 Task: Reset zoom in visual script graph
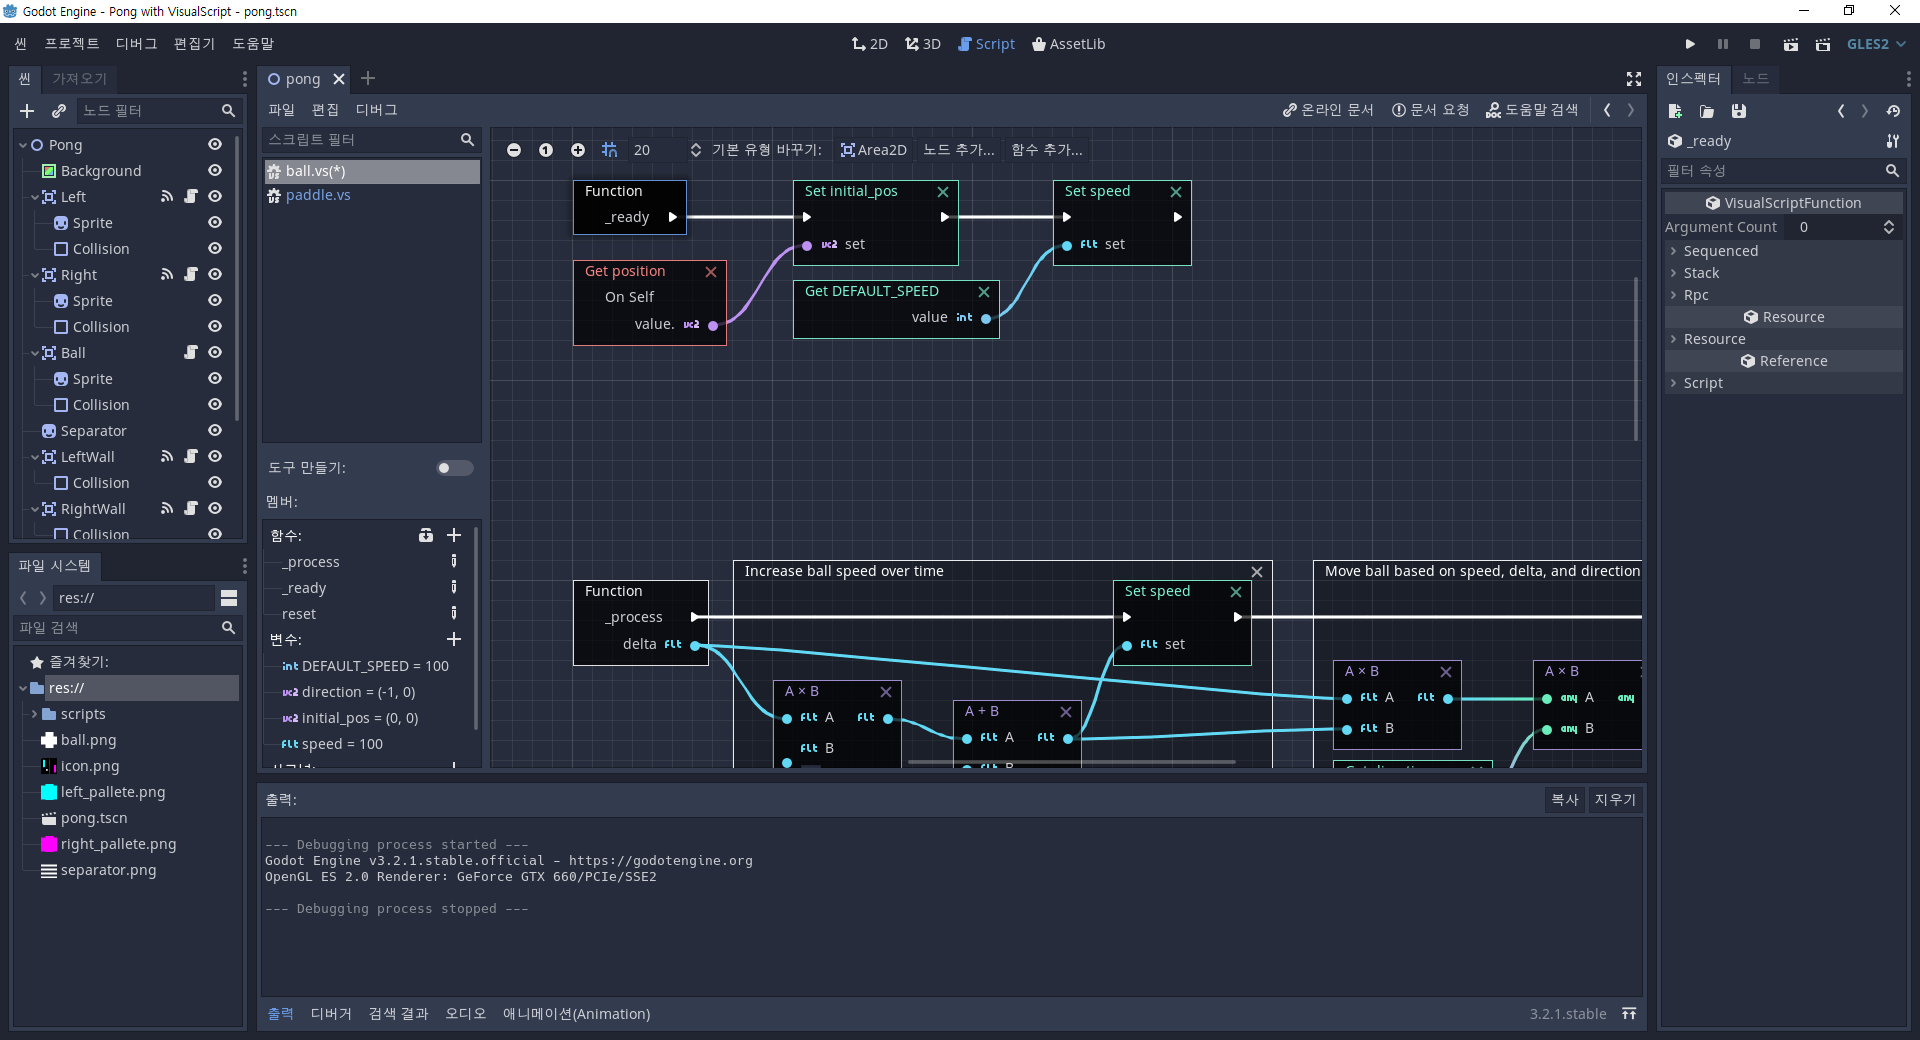coord(546,150)
